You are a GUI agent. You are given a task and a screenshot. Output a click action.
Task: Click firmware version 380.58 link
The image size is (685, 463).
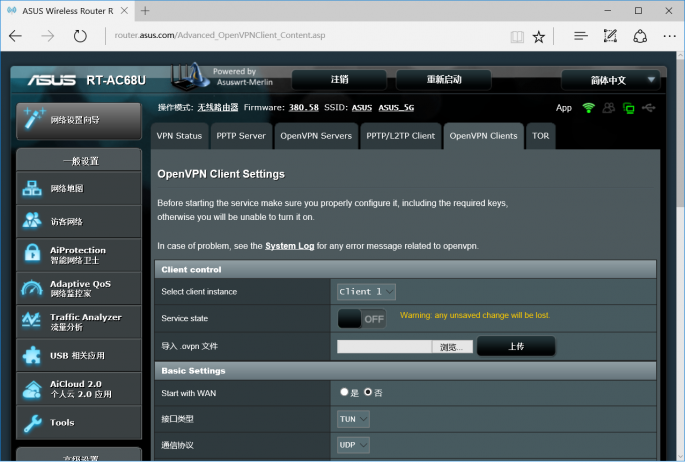[304, 107]
